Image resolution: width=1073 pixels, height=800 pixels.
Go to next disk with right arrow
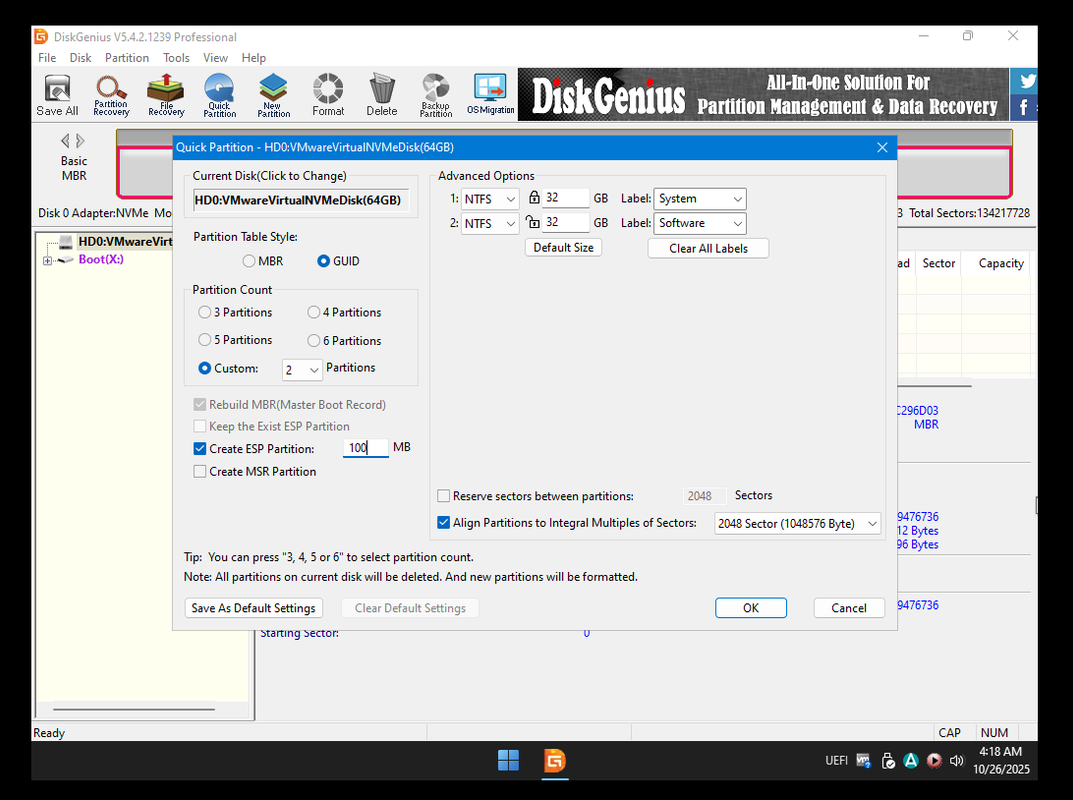coord(81,141)
